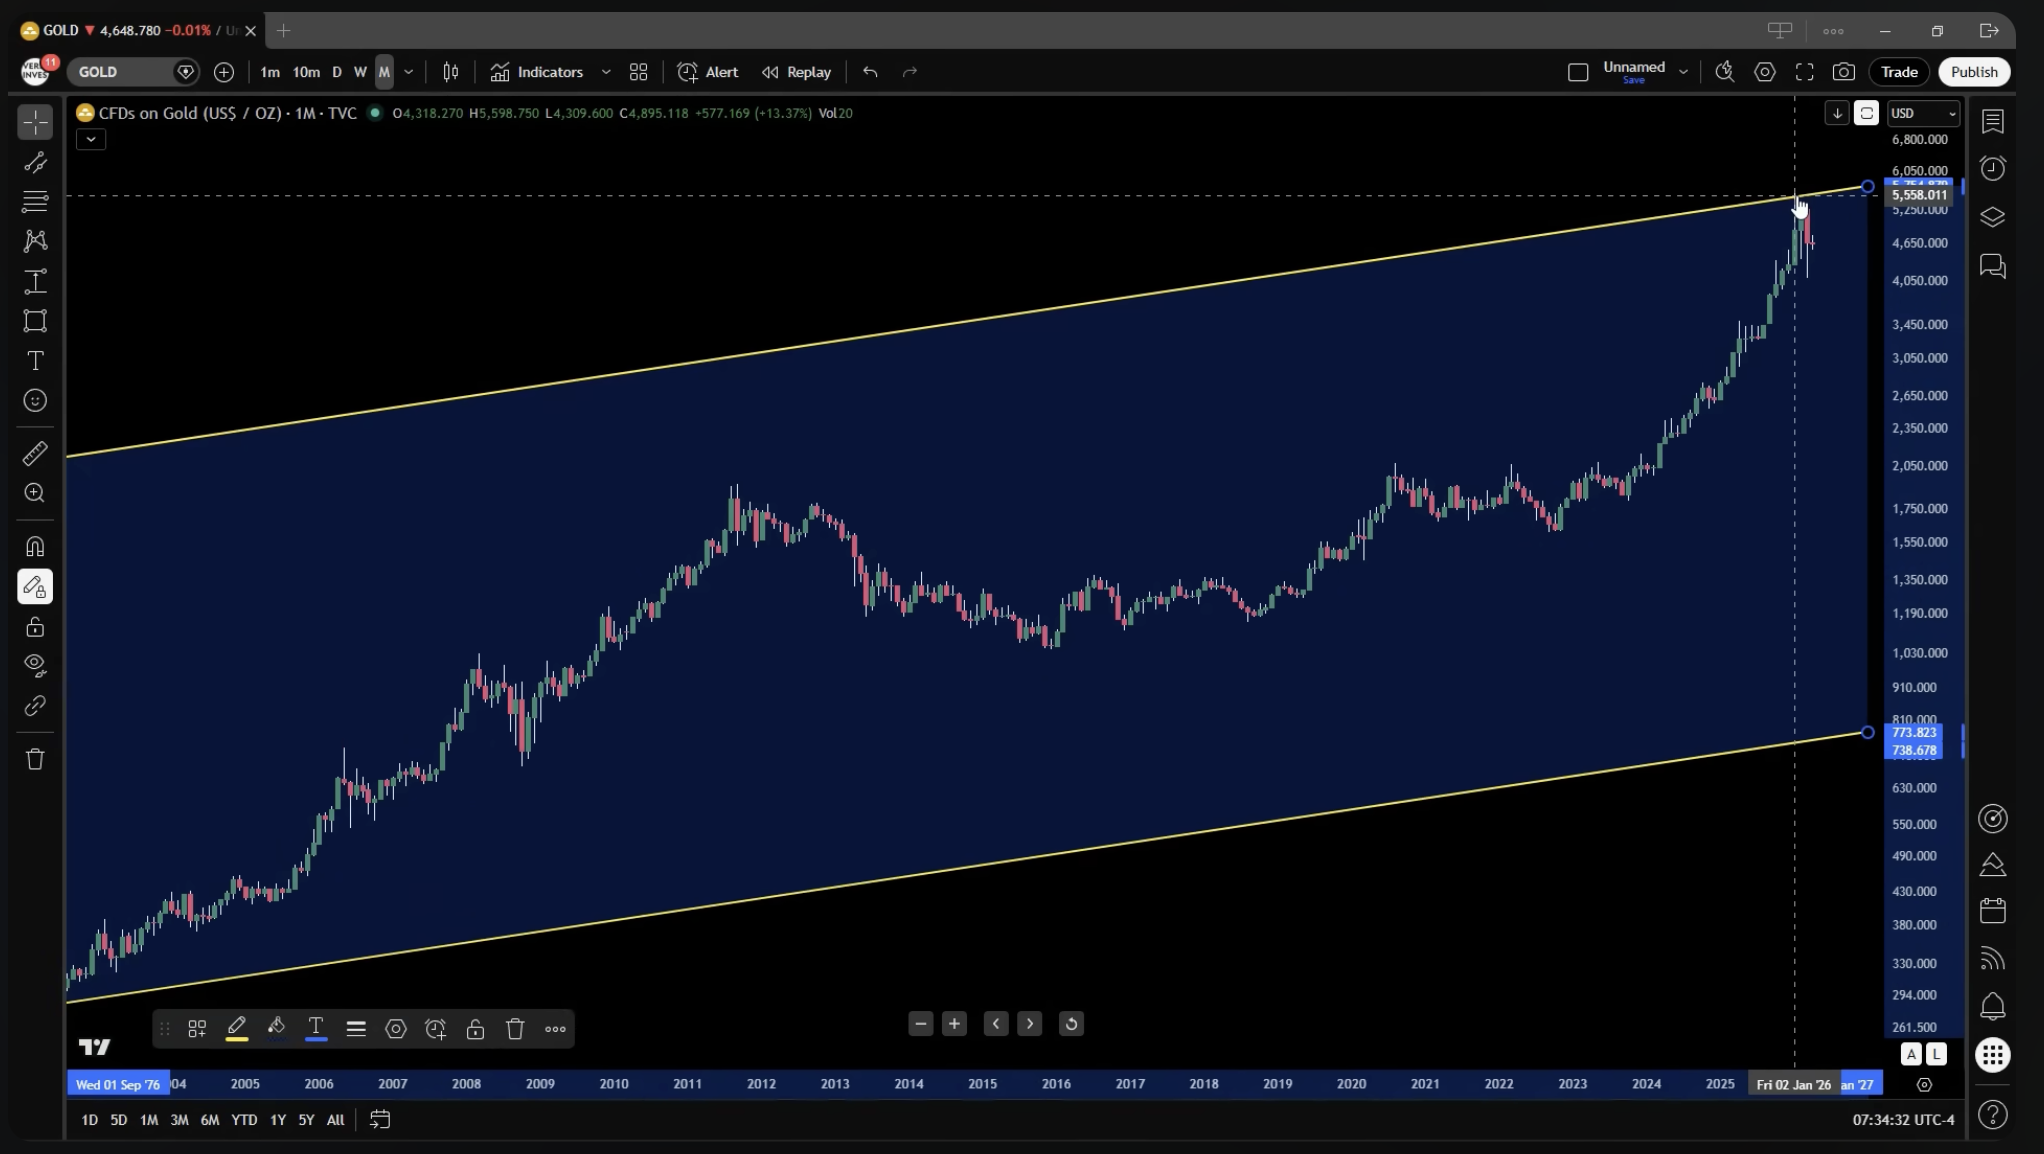The width and height of the screenshot is (2044, 1154).
Task: Switch to the weekly W timeframe
Action: coord(360,72)
